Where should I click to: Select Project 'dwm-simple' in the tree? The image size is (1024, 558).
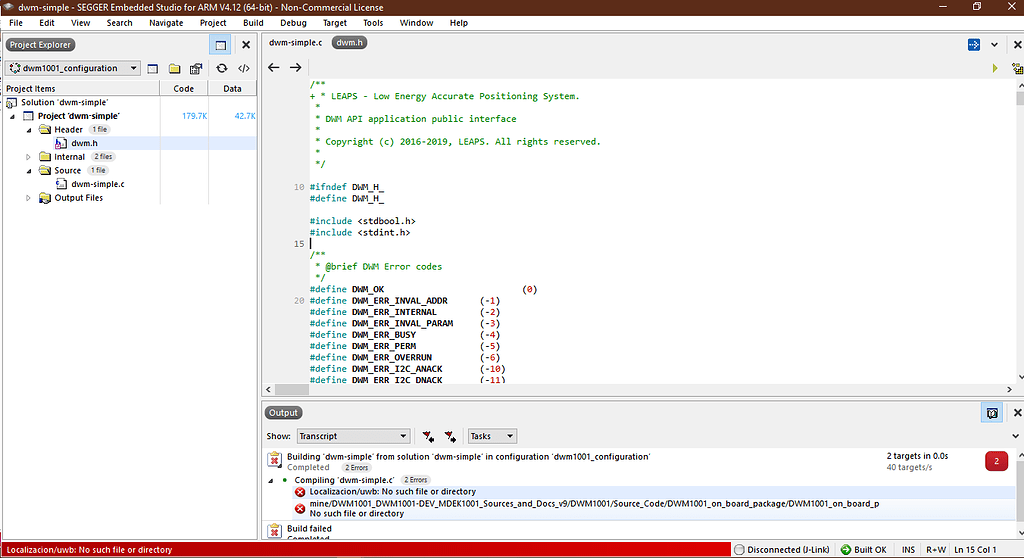coord(78,116)
